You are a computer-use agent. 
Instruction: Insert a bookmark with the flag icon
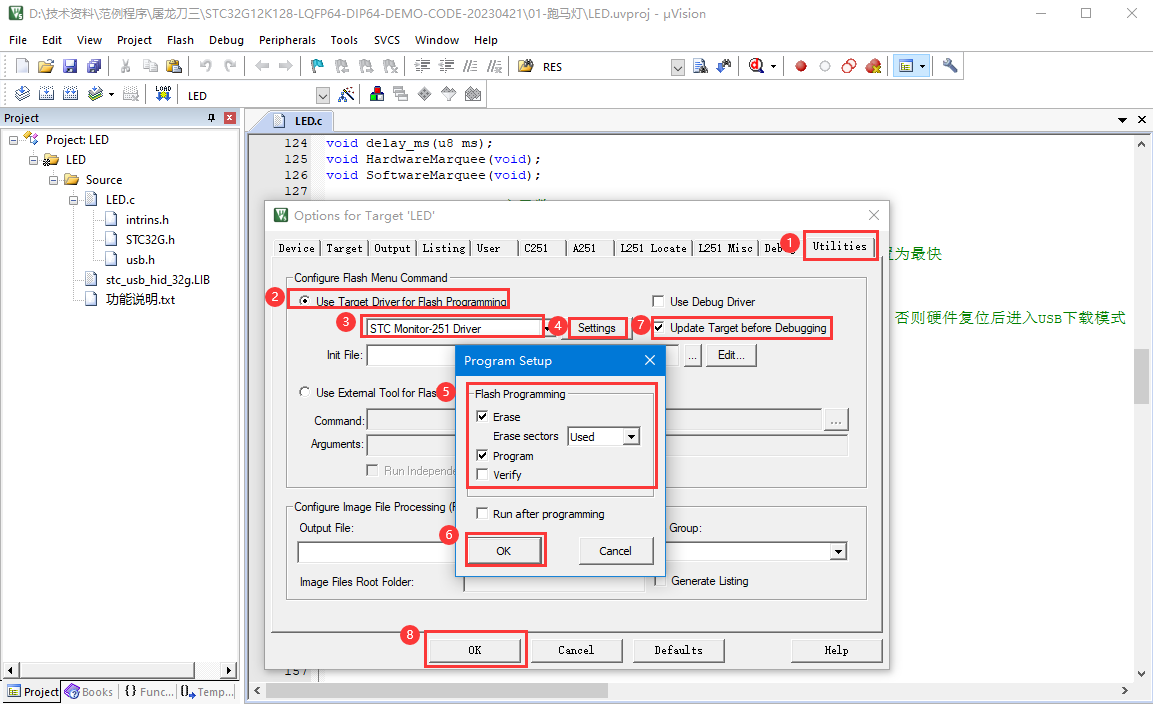pos(317,66)
